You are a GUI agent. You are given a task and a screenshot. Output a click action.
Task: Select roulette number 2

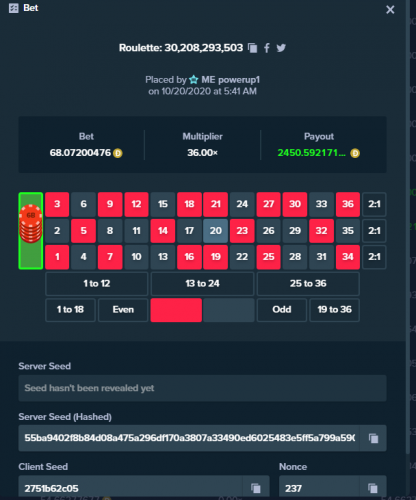[57, 231]
